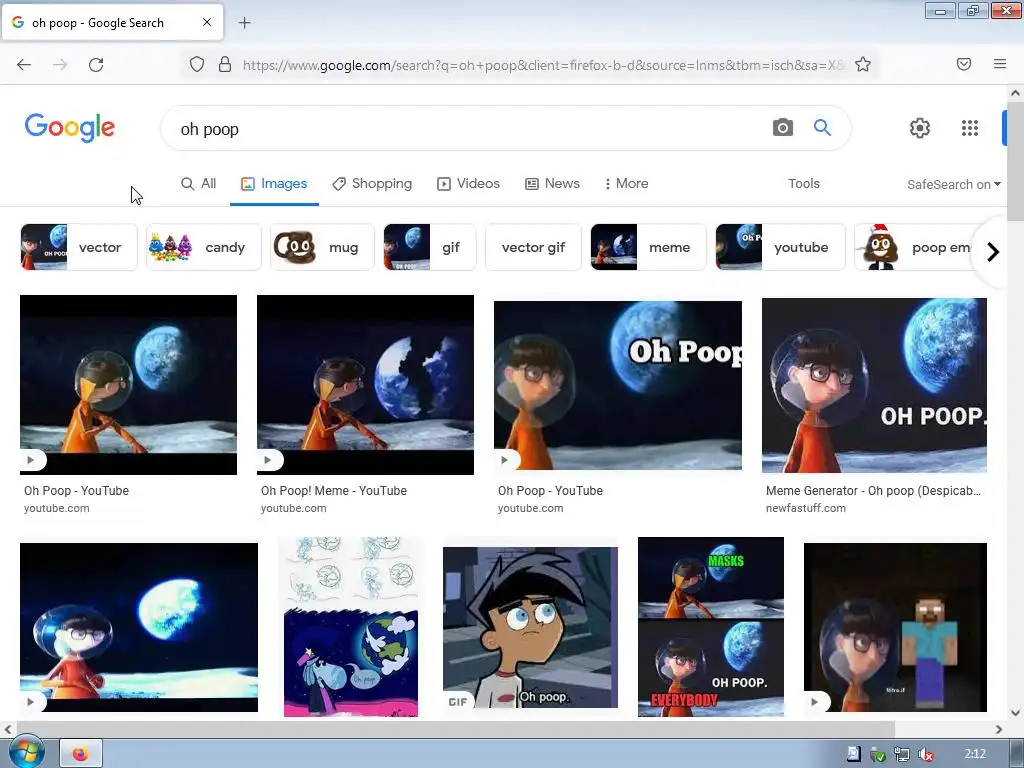
Task: Open the Windows Start menu
Action: click(25, 753)
